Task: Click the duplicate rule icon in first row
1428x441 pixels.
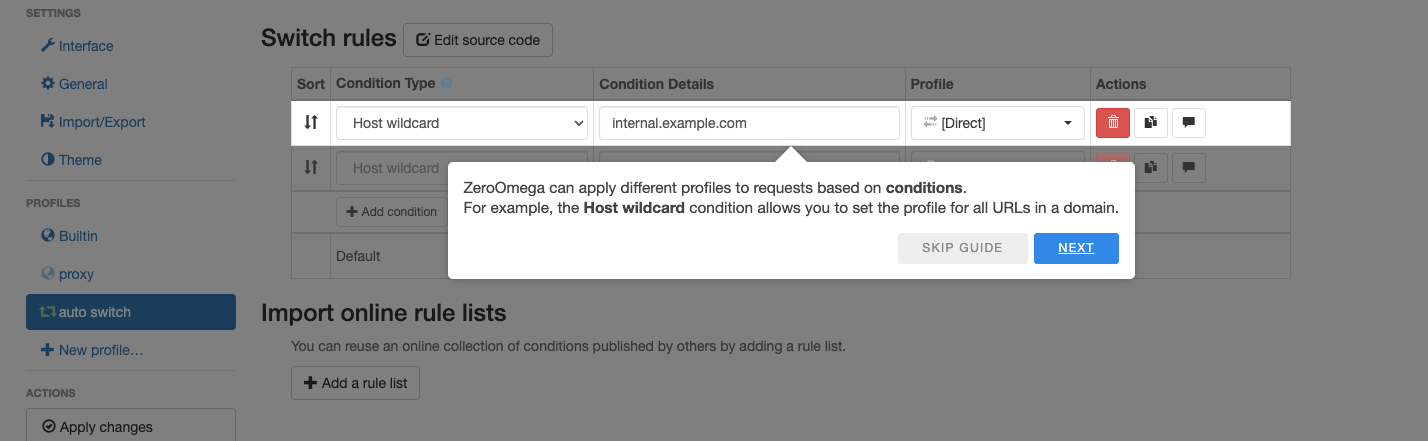Action: point(1151,123)
